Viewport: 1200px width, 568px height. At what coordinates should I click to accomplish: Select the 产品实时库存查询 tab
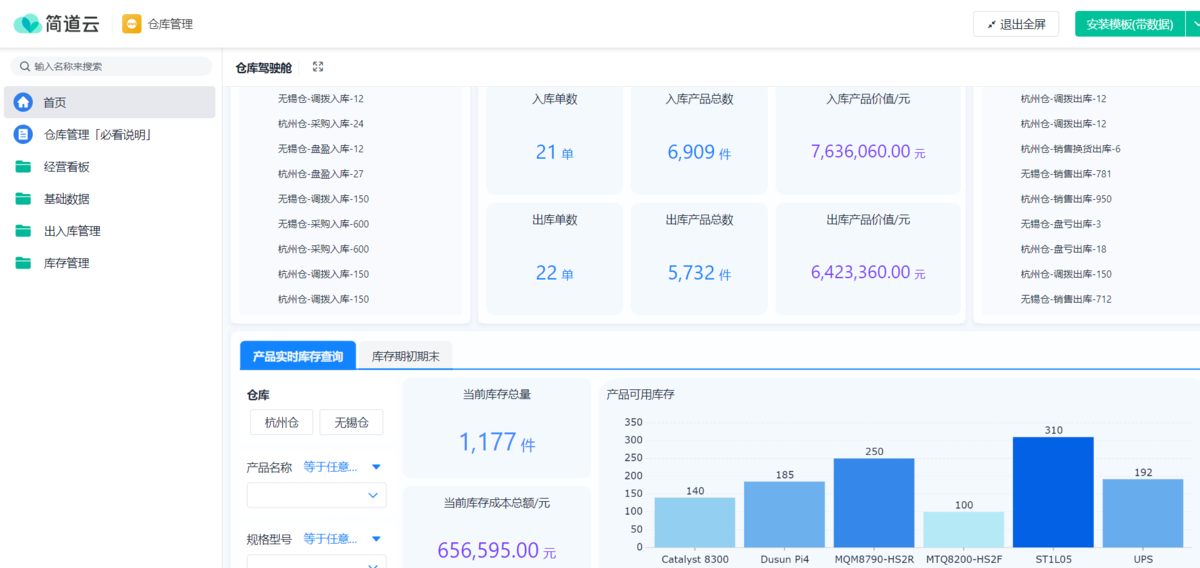(298, 356)
